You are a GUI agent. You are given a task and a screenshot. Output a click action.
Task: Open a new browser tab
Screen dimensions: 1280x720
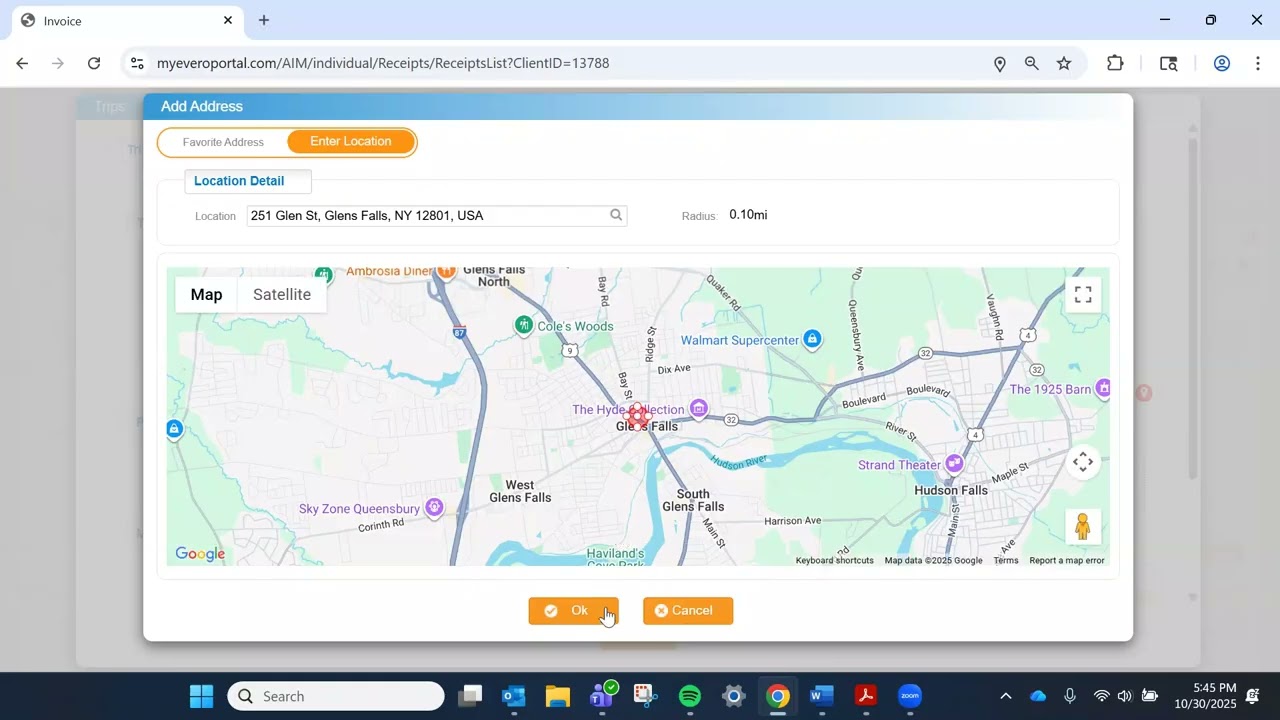[x=264, y=20]
